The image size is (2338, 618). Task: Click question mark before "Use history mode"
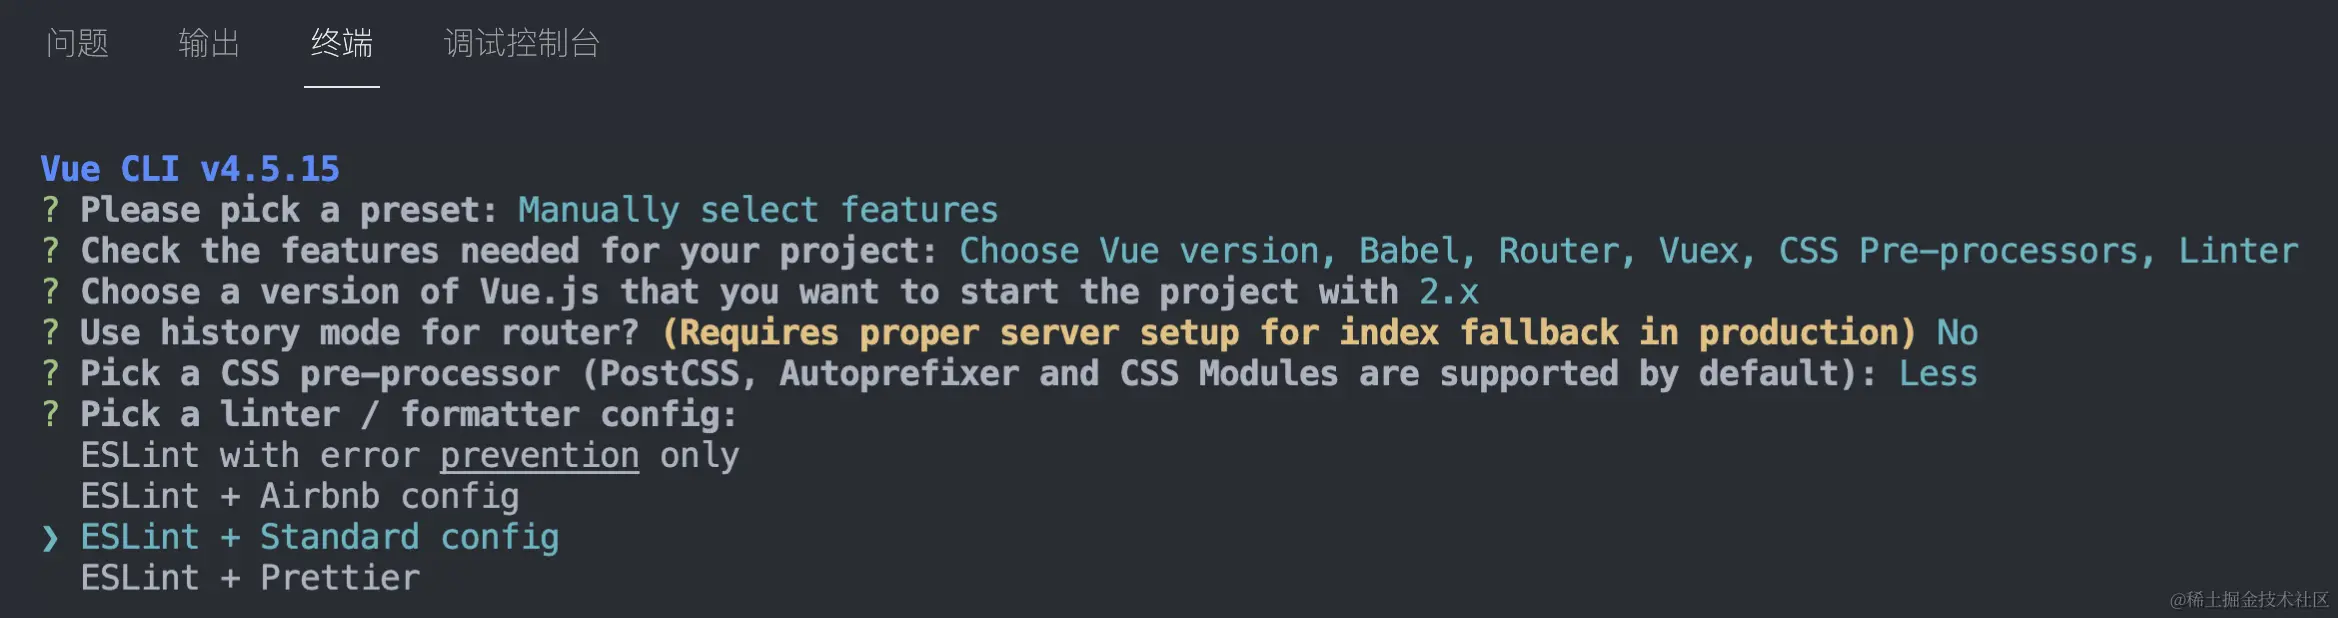pyautogui.click(x=51, y=333)
